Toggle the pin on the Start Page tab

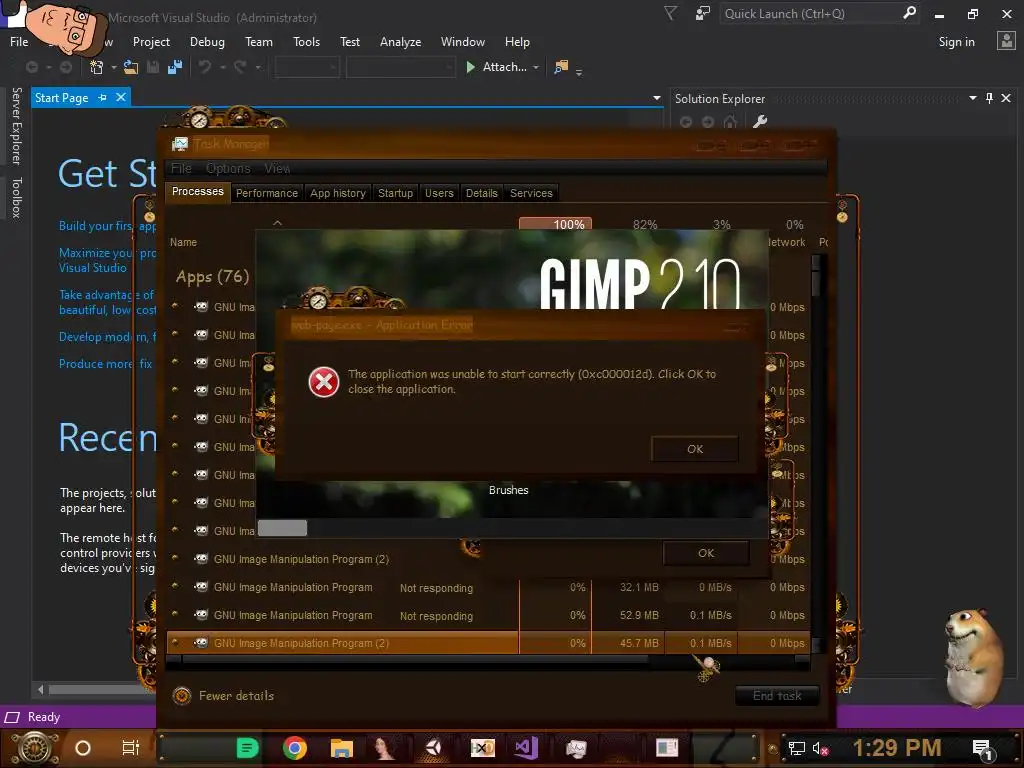click(x=103, y=97)
